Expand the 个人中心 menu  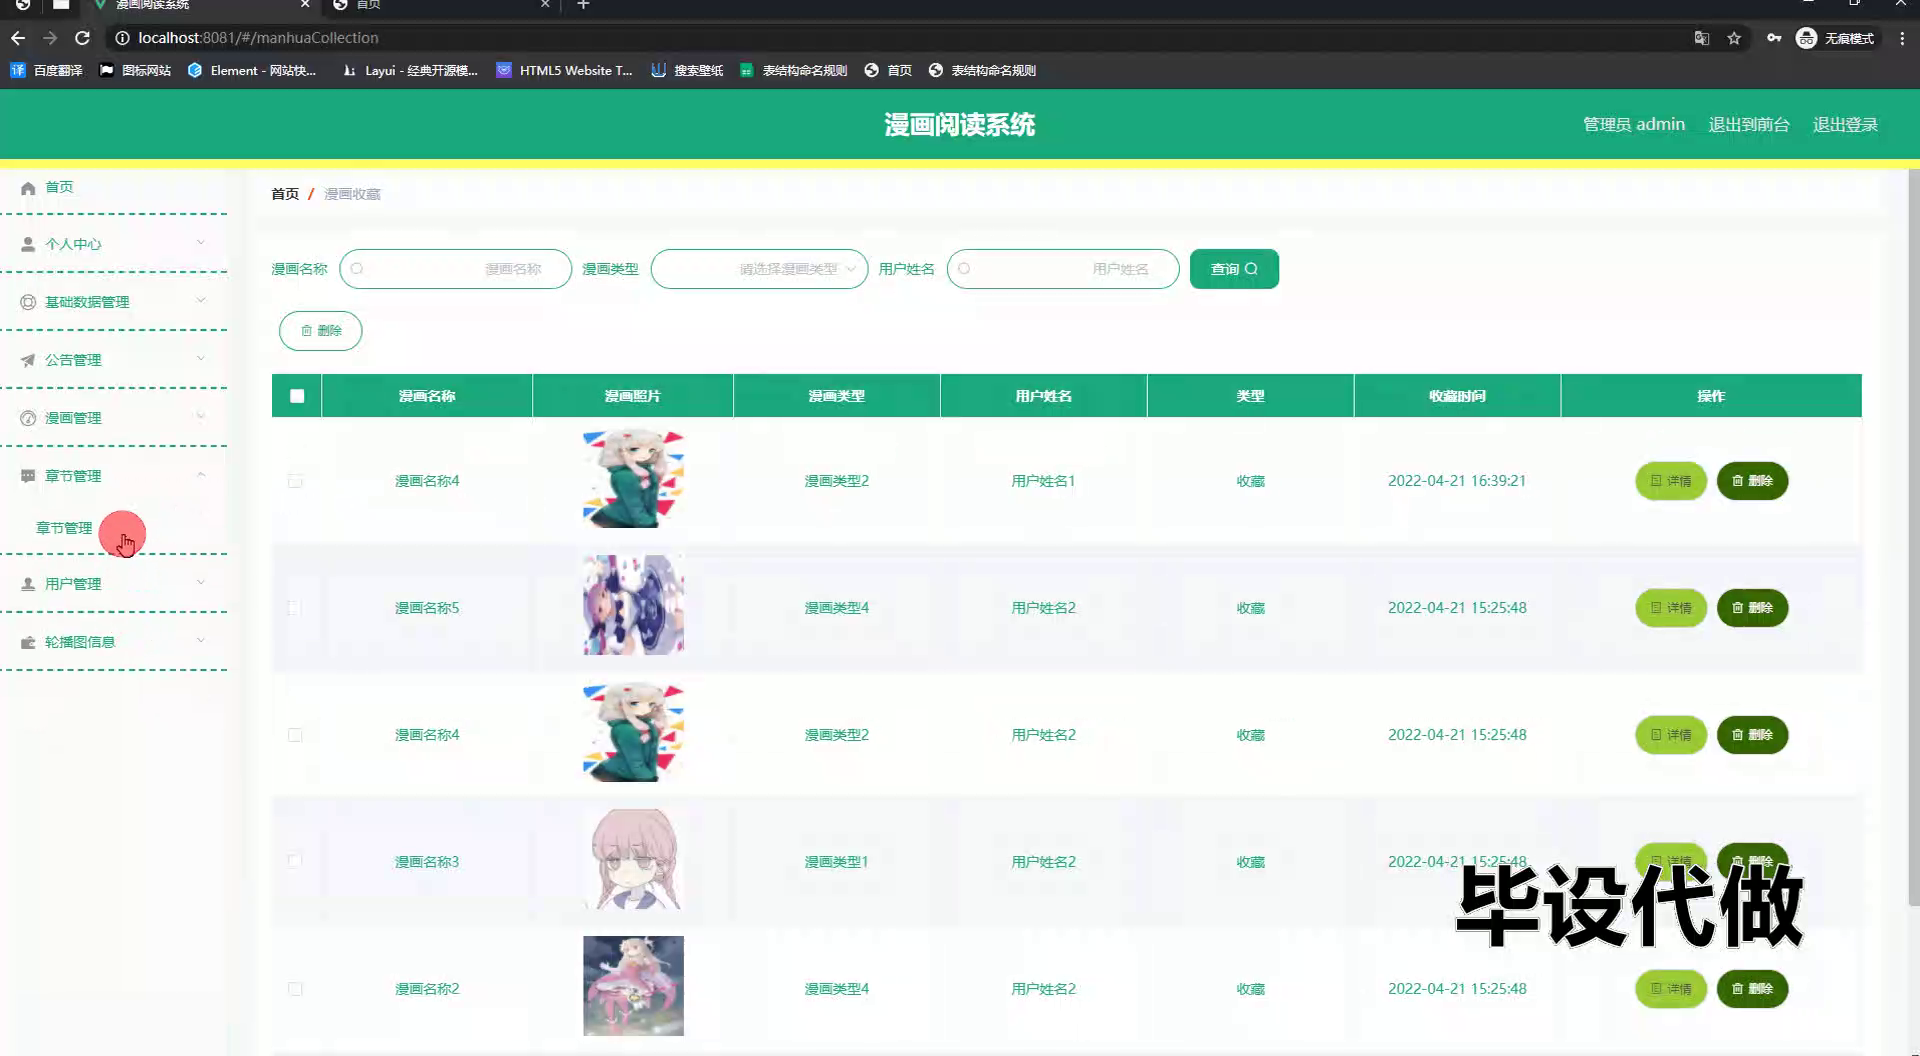click(x=201, y=243)
